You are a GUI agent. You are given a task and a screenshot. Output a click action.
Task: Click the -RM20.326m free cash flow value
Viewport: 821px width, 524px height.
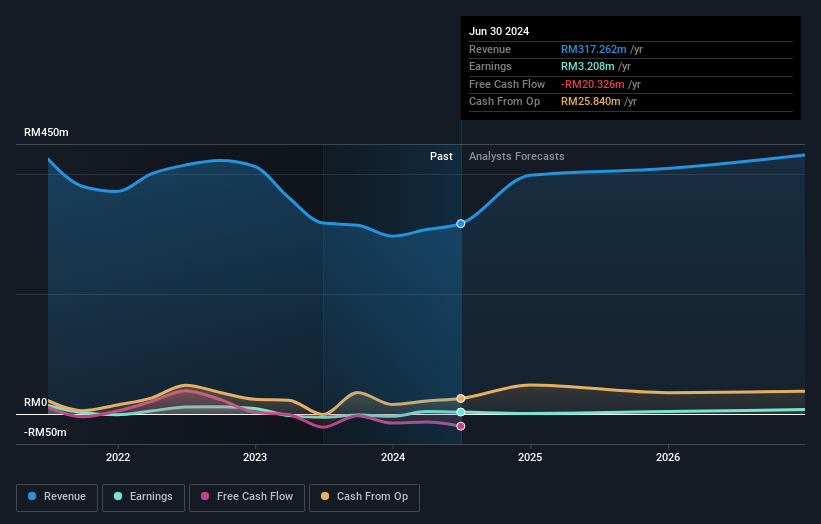click(x=593, y=84)
